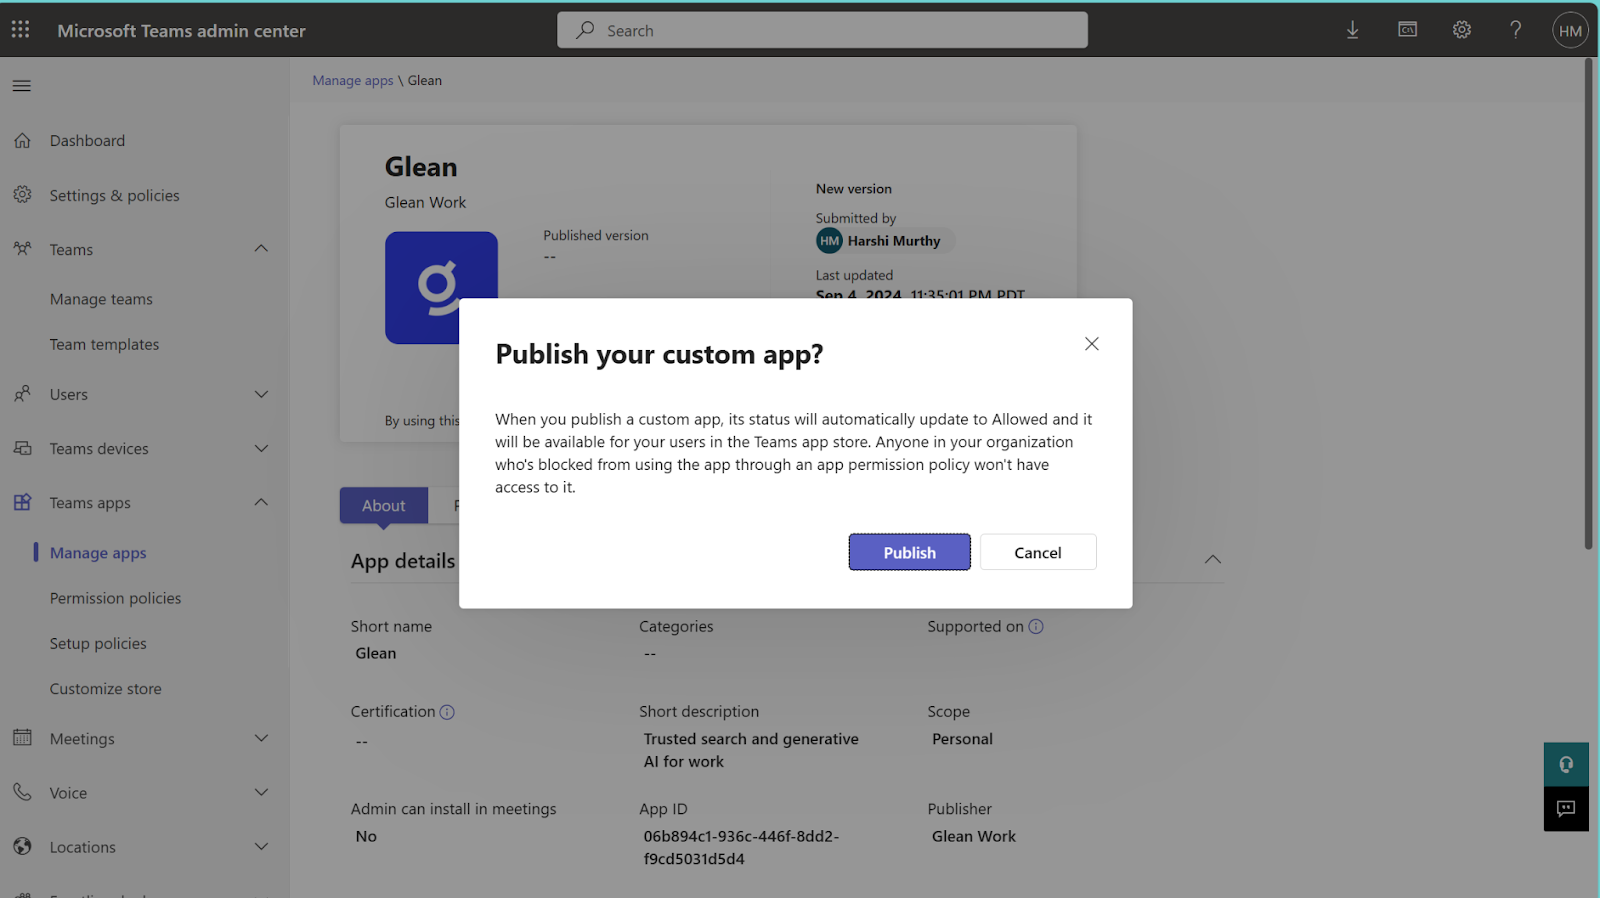Open Cloud Shell console icon
Image resolution: width=1600 pixels, height=898 pixels.
(1407, 30)
